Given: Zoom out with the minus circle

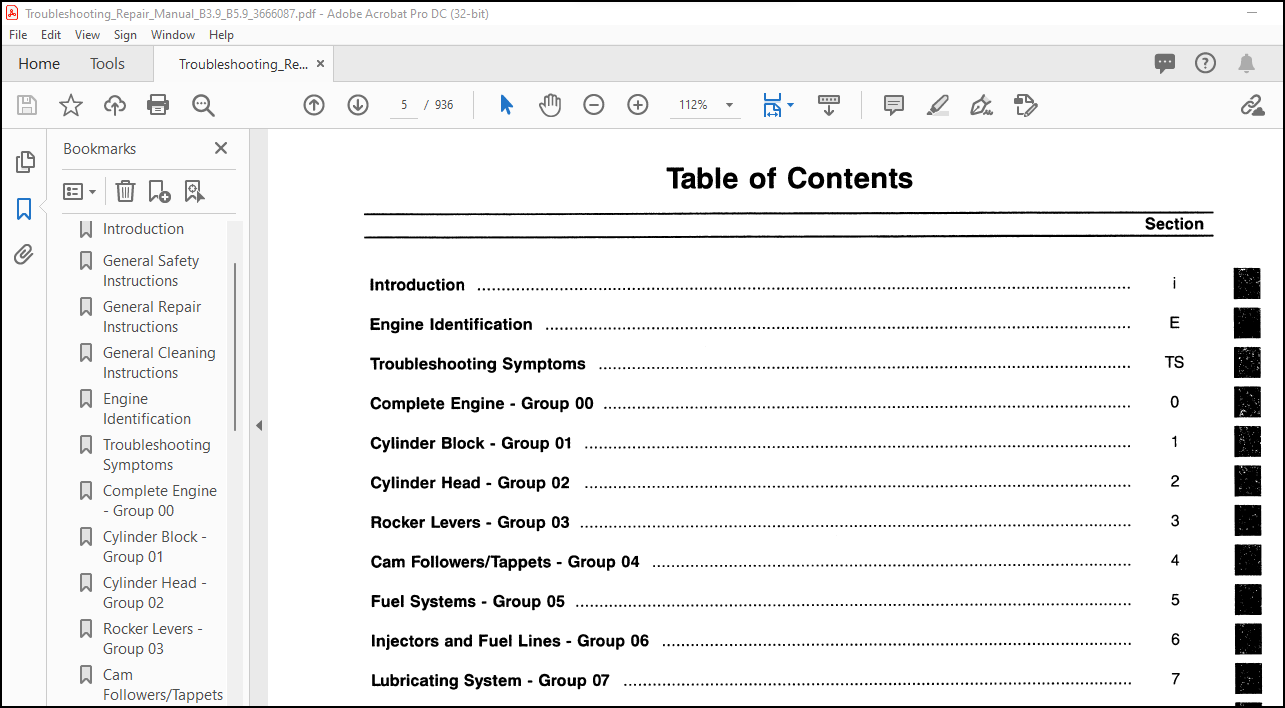Looking at the screenshot, I should point(594,105).
